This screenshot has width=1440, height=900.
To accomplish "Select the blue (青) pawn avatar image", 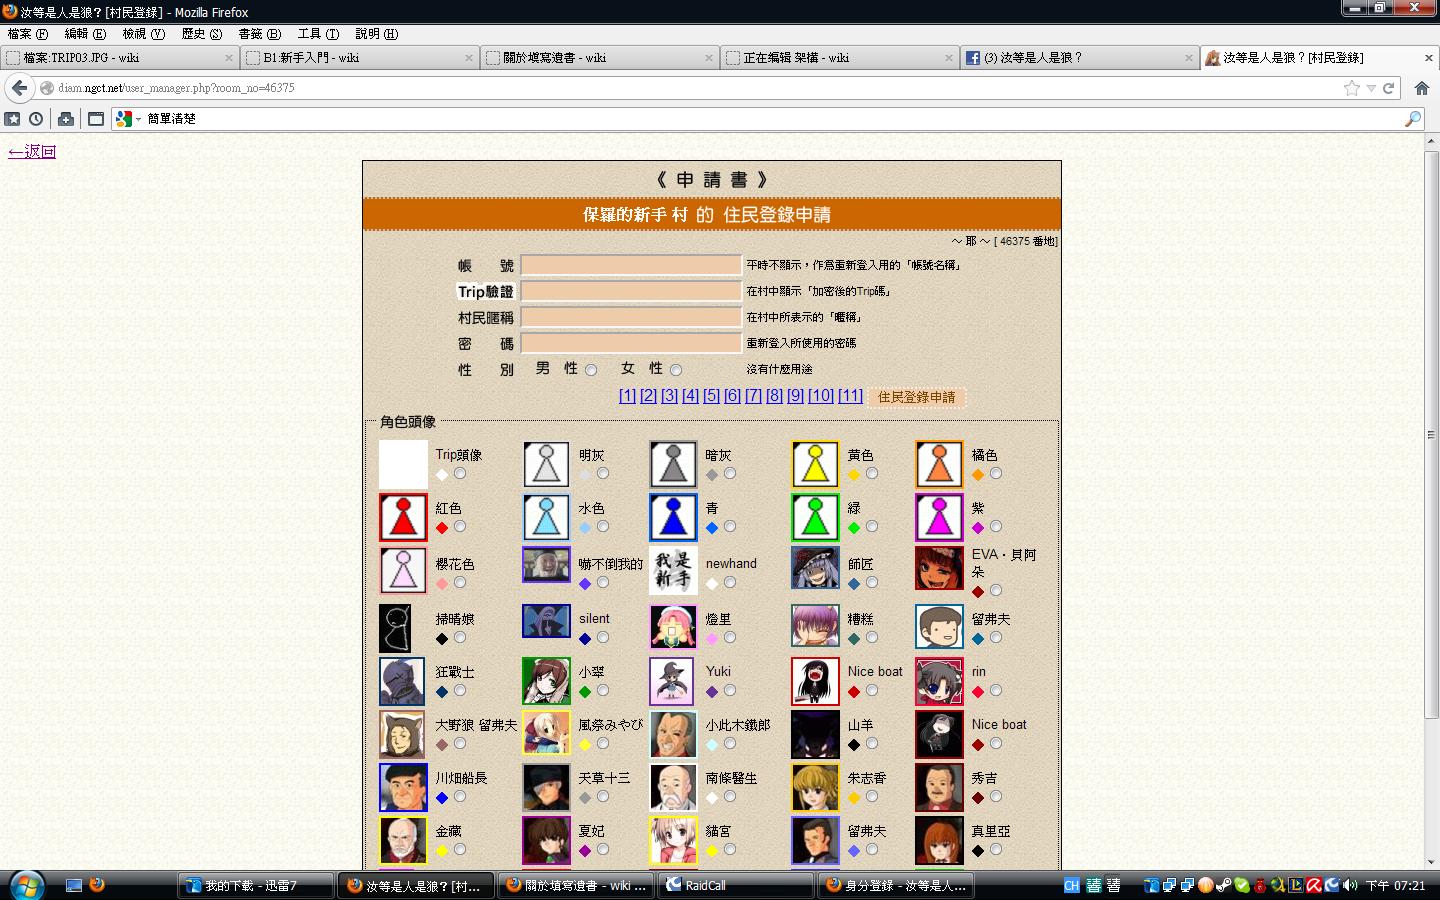I will (x=673, y=518).
